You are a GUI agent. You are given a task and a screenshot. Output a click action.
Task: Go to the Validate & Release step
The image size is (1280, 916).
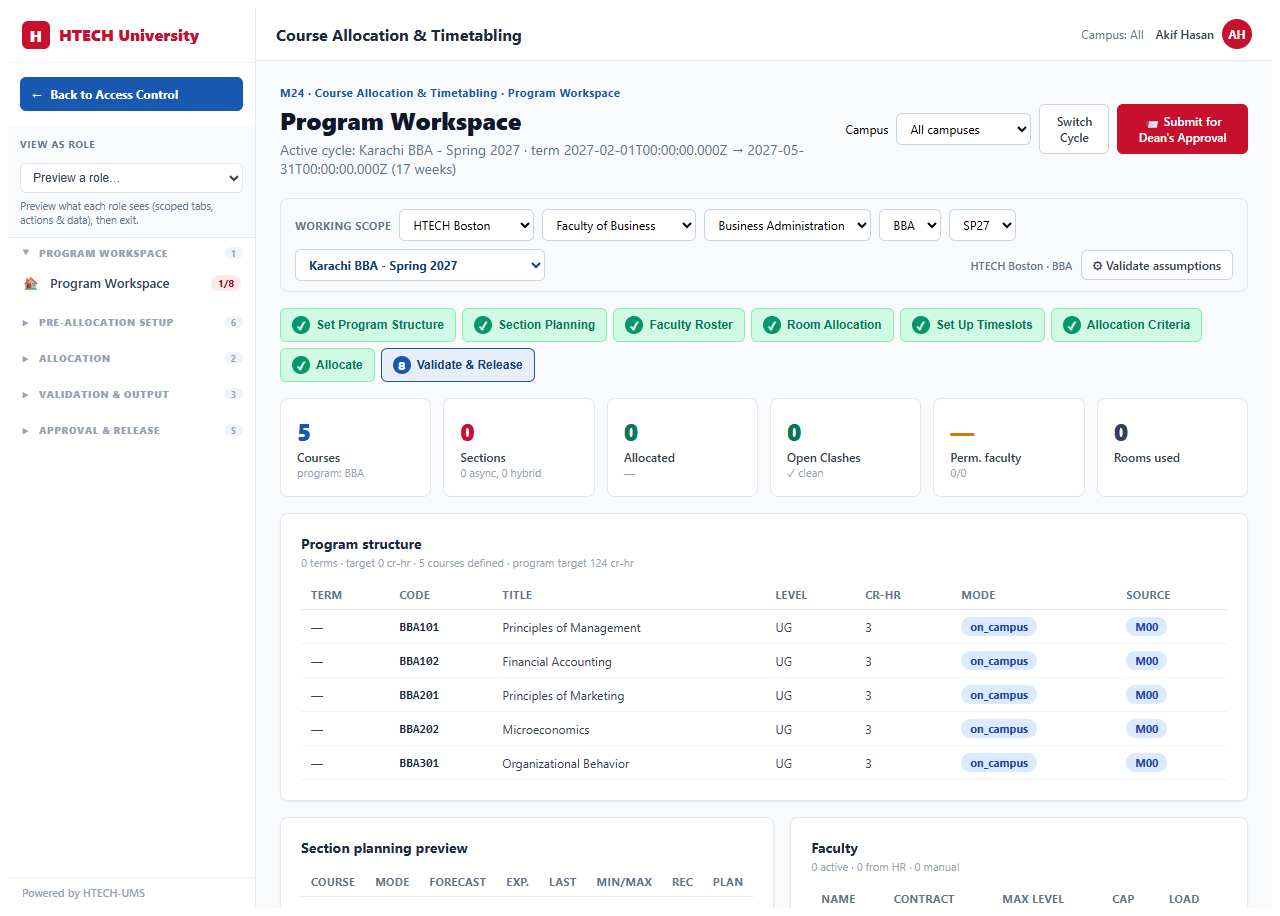pos(458,365)
